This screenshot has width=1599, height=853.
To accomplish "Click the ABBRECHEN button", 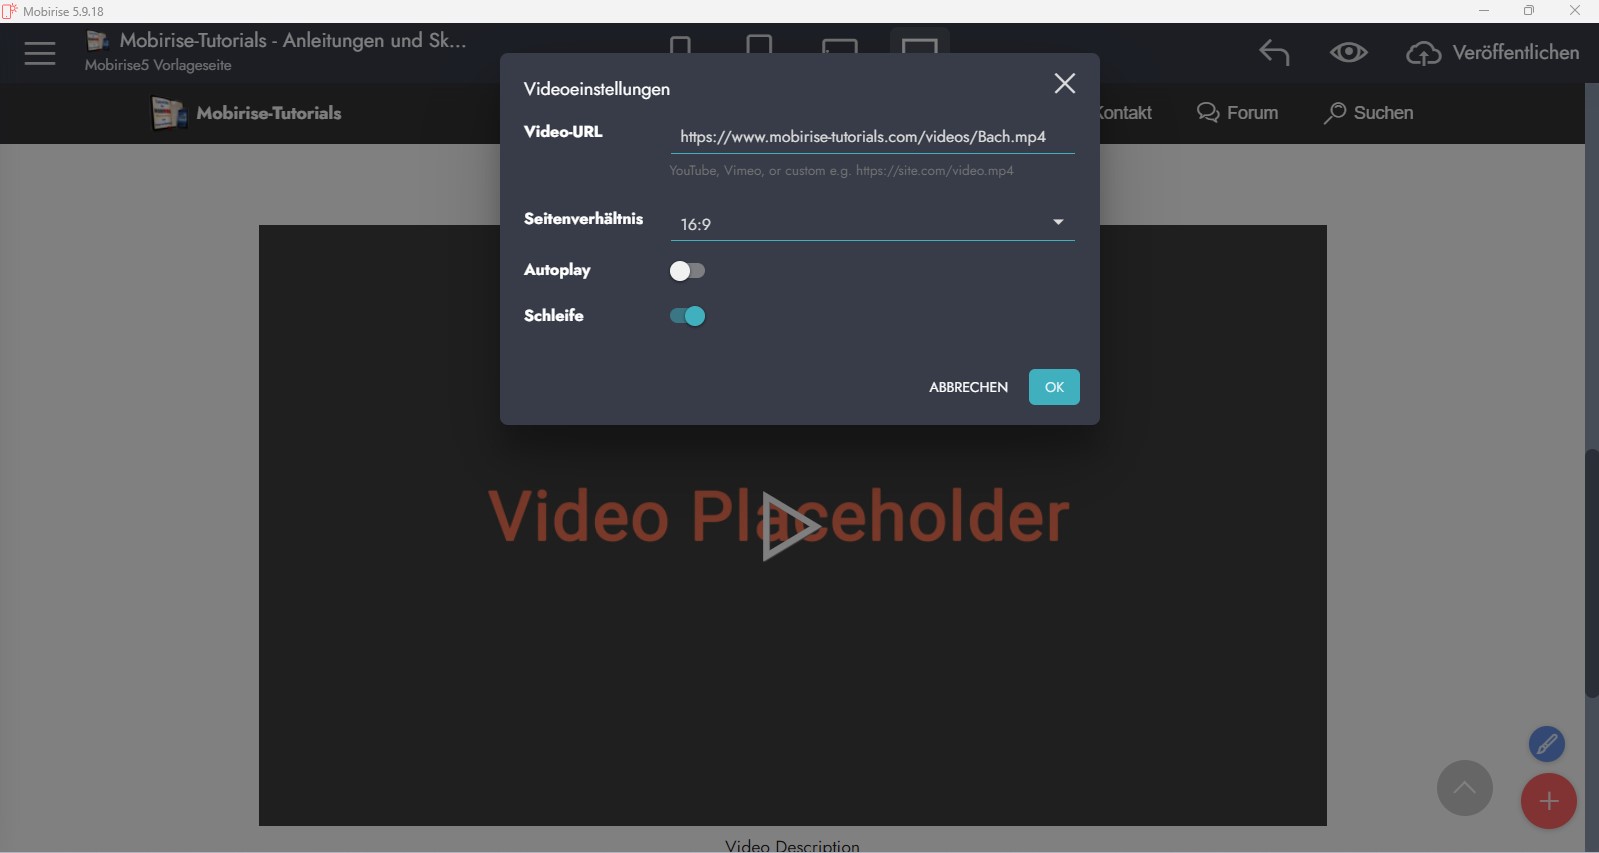I will (968, 387).
